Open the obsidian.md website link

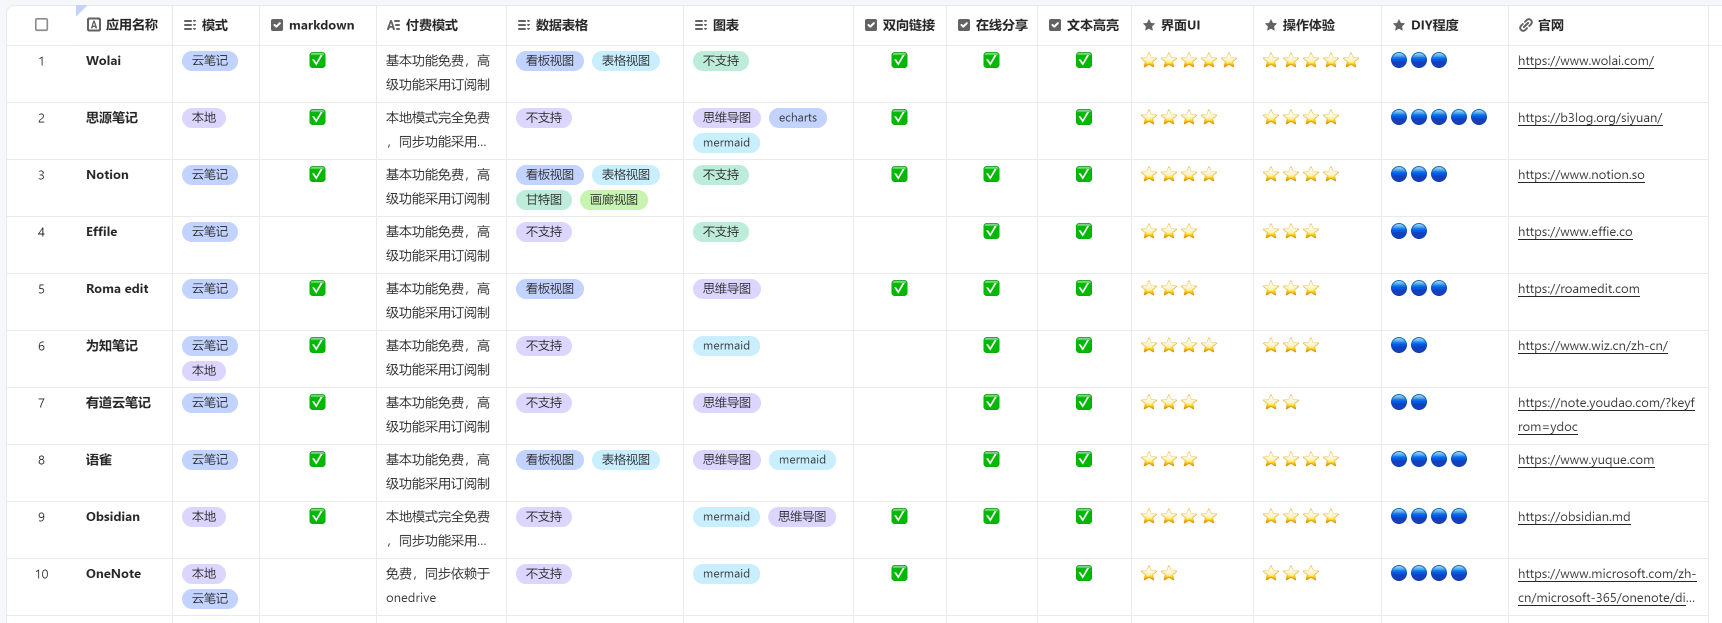tap(1573, 517)
